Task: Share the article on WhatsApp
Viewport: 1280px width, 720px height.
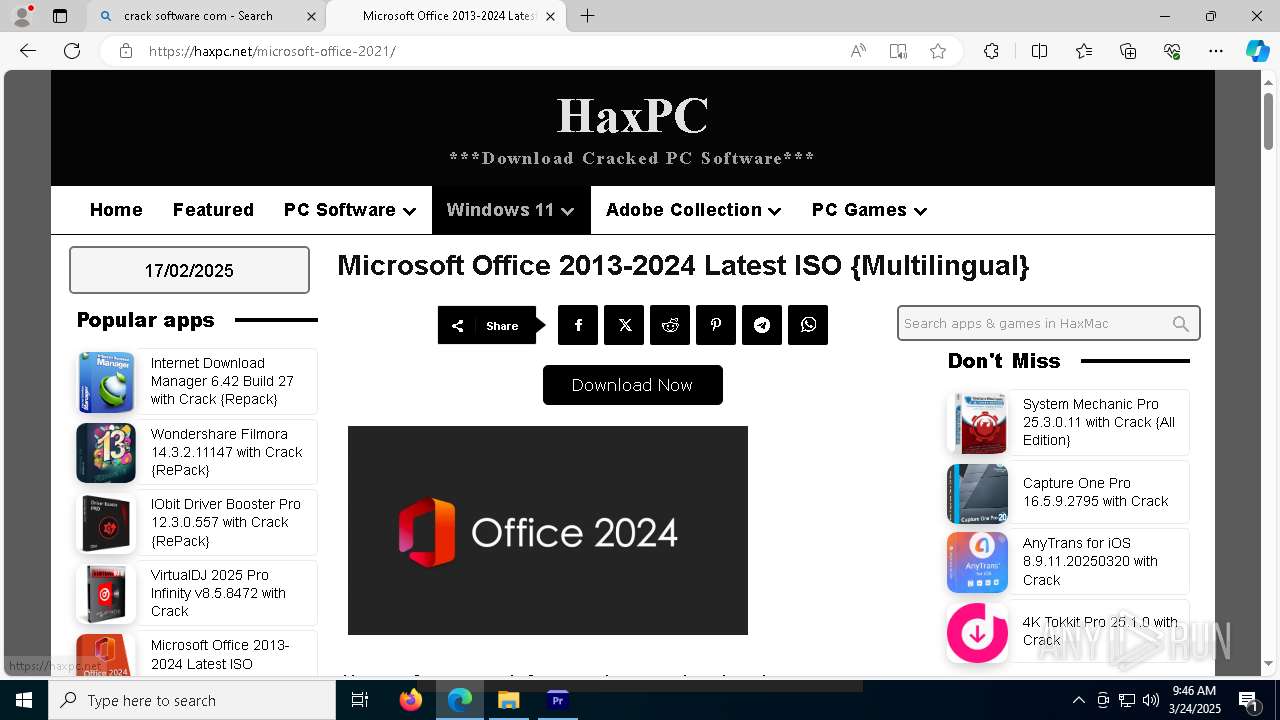Action: (808, 325)
